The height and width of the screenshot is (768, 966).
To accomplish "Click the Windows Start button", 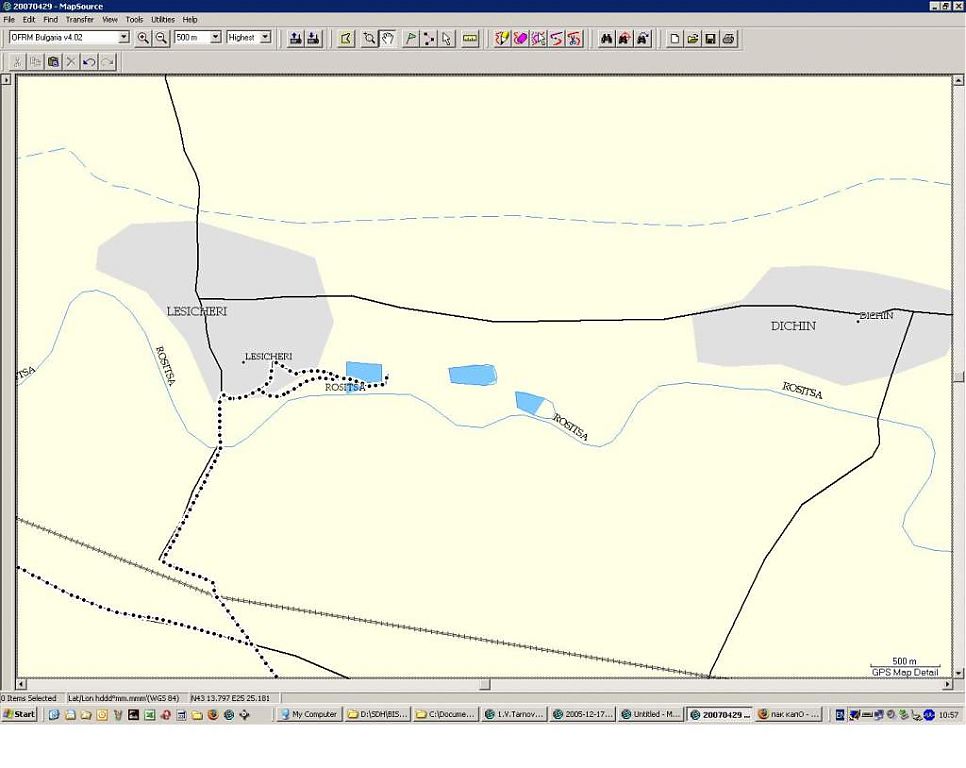I will pyautogui.click(x=19, y=714).
